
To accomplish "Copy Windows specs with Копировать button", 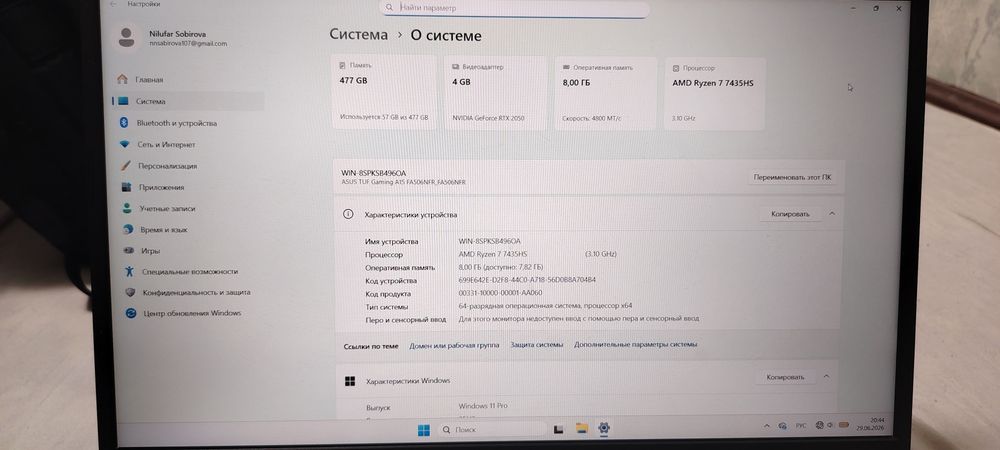I will click(x=786, y=377).
